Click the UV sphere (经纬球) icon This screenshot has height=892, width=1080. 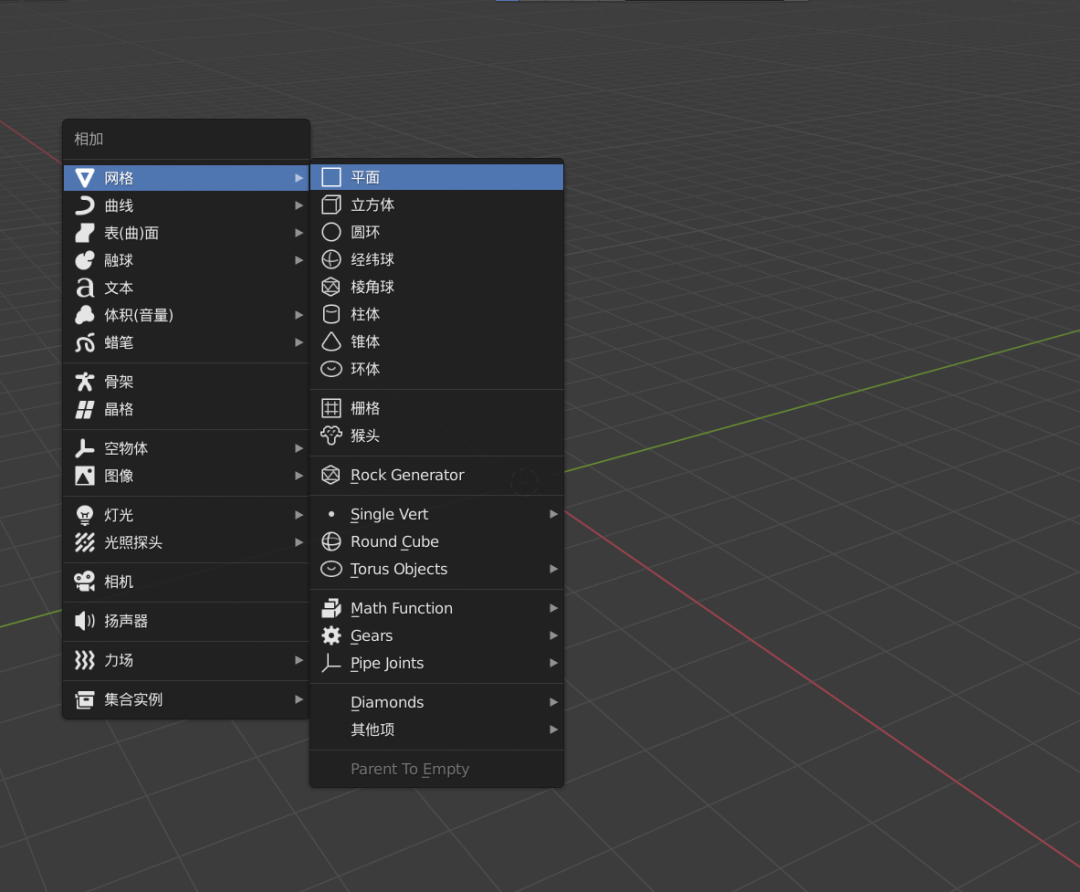click(x=331, y=260)
